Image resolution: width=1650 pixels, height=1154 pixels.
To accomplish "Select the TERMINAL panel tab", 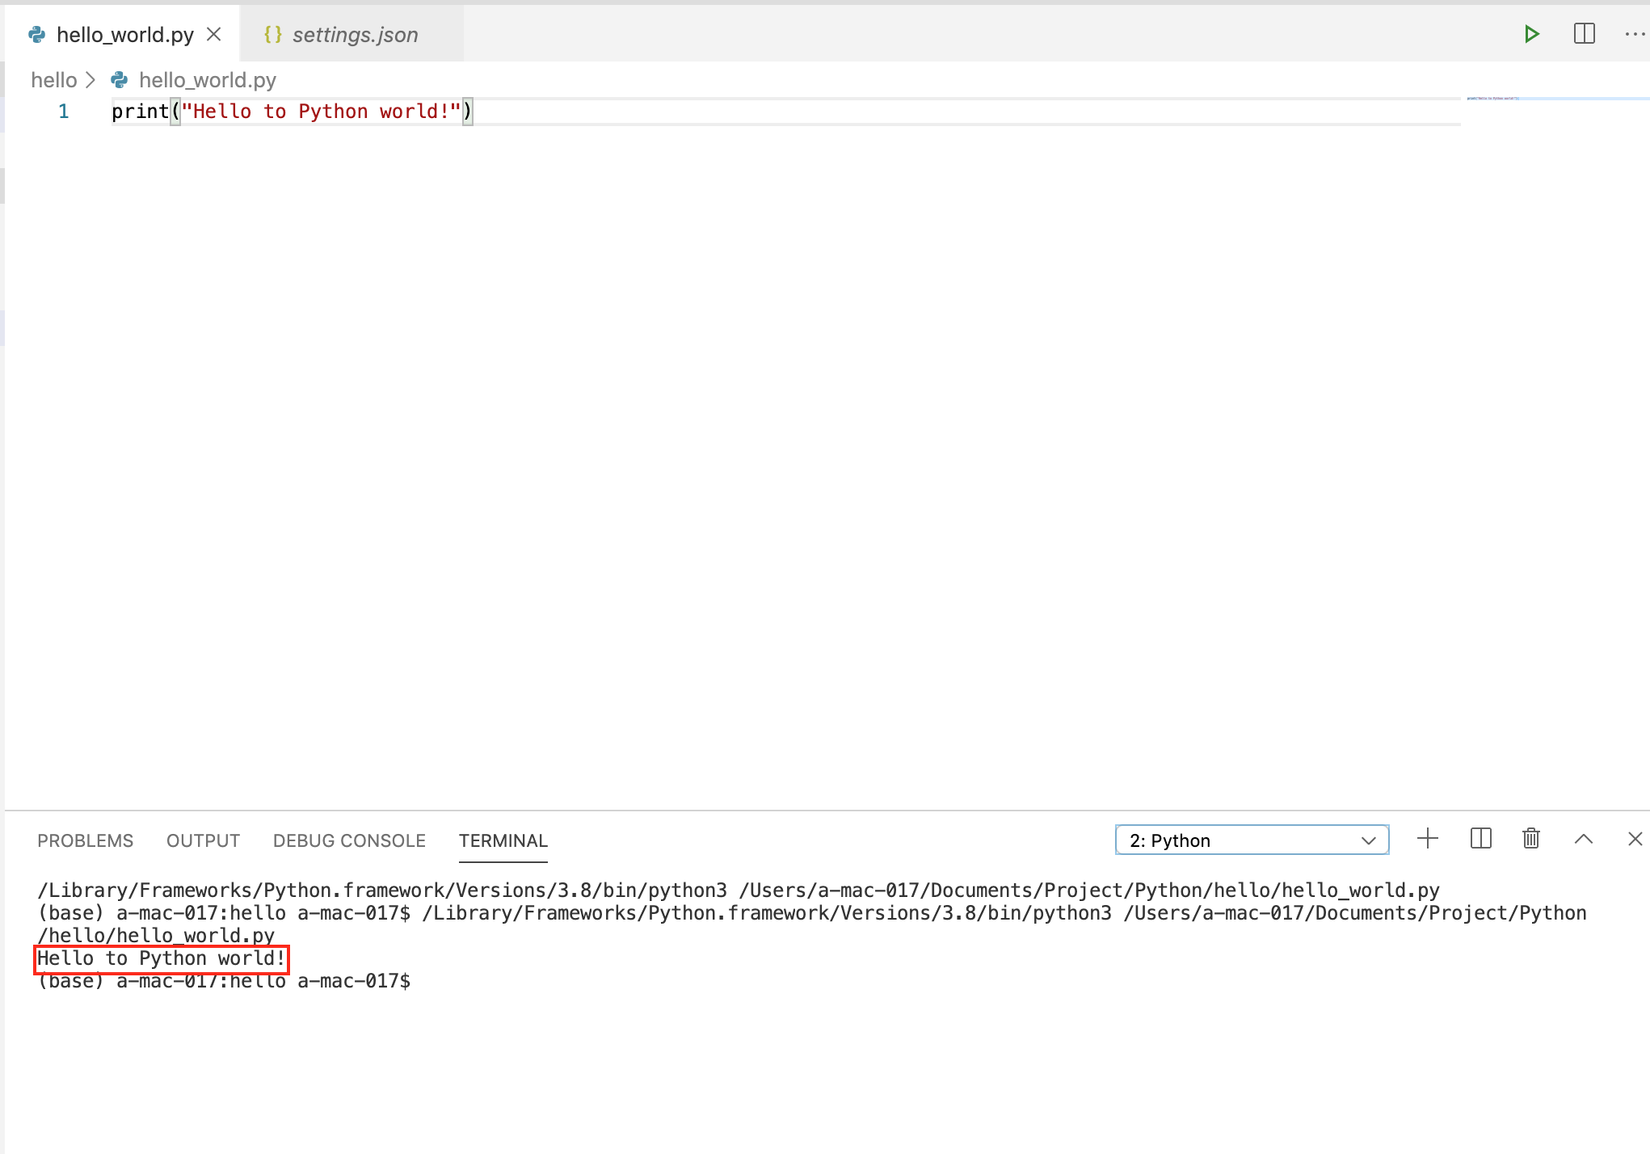I will click(503, 841).
